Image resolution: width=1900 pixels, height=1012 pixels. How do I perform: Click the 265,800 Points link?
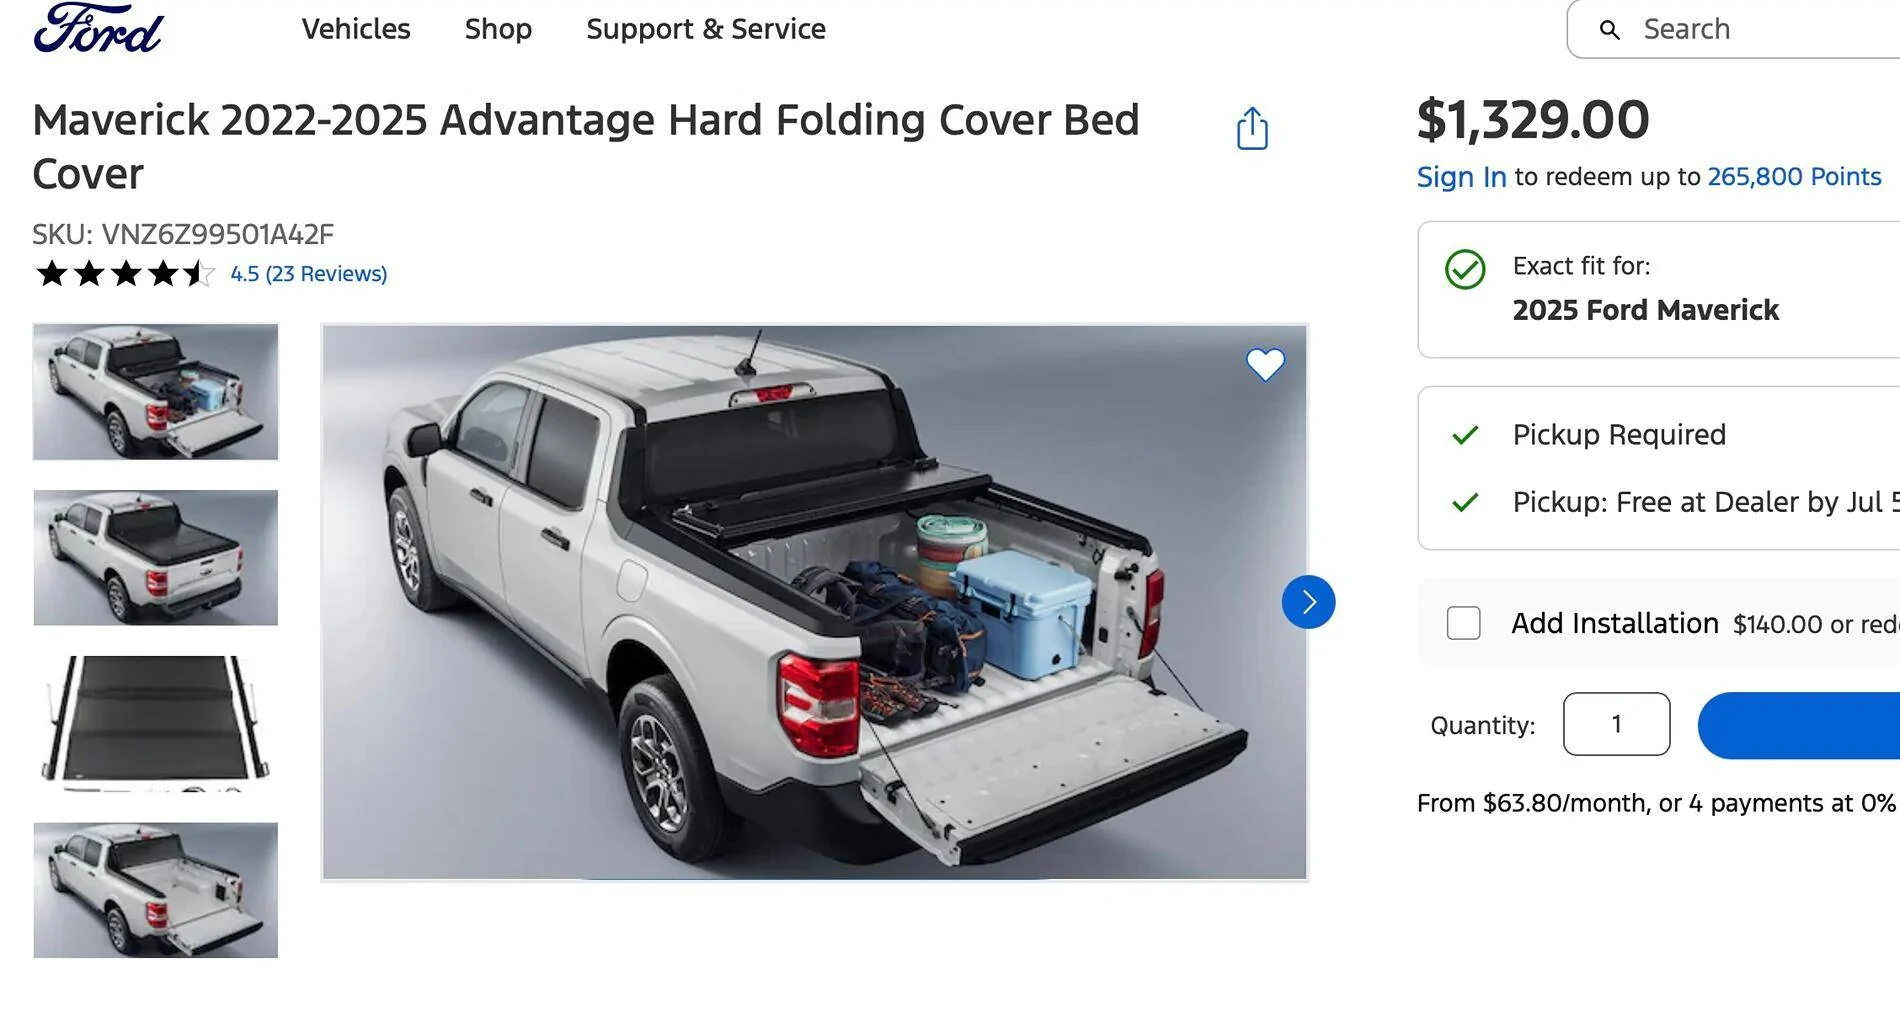coord(1794,177)
